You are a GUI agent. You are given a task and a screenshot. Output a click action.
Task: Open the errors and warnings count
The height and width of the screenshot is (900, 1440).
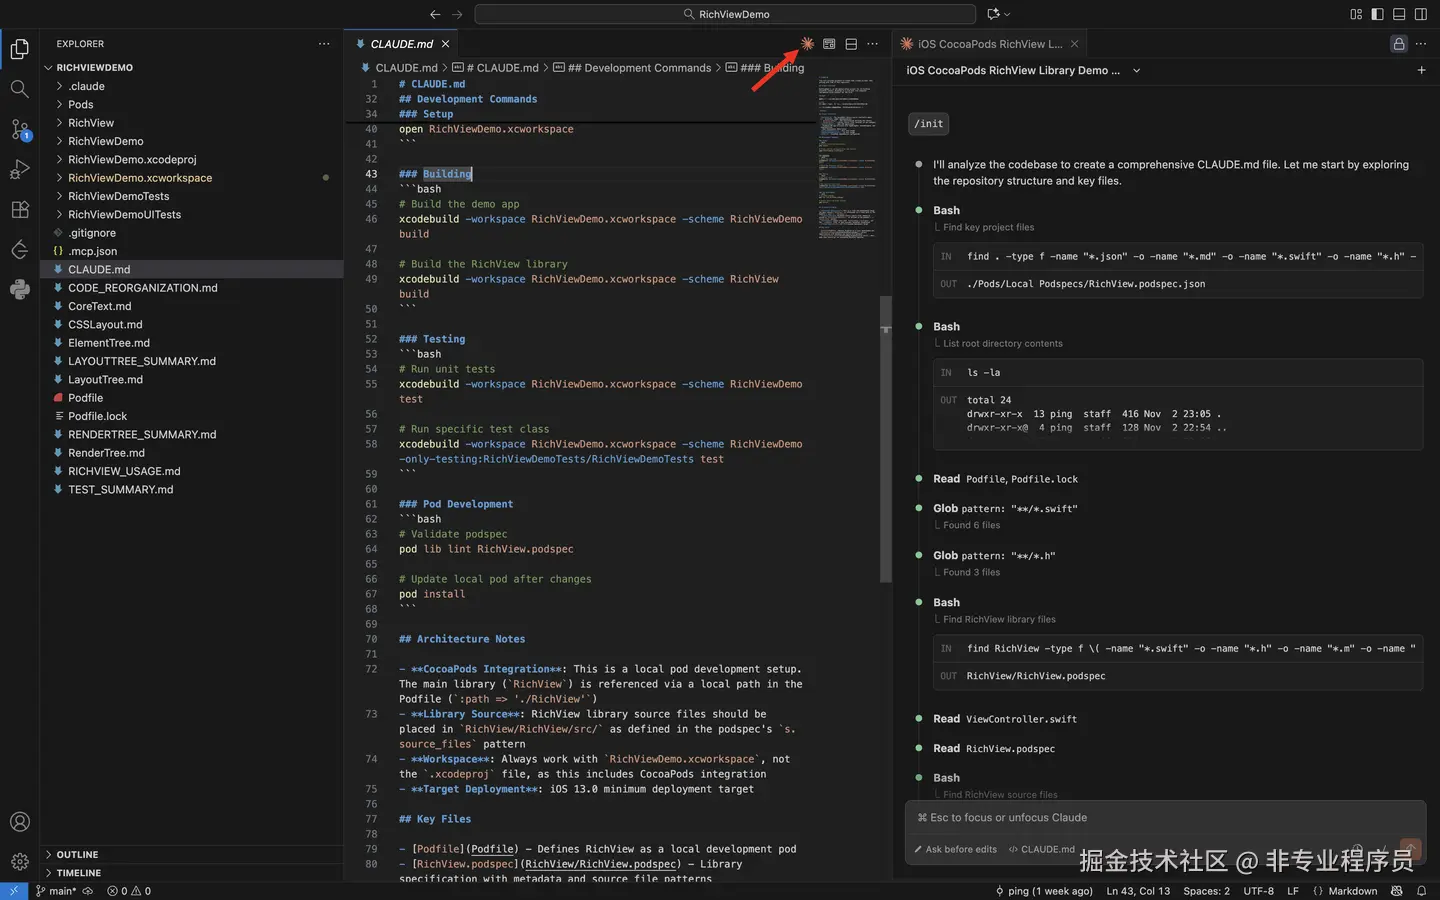[x=129, y=891]
